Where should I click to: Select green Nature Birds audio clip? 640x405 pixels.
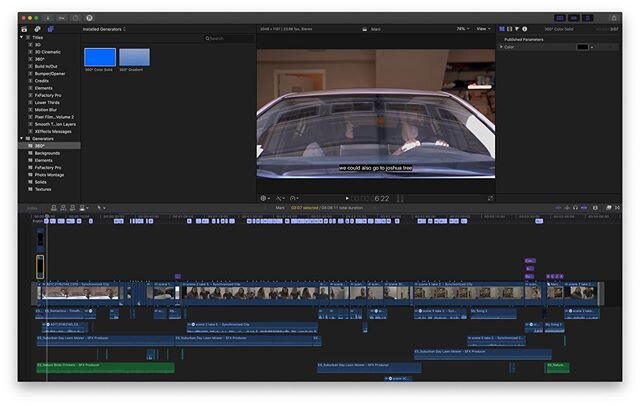[x=105, y=367]
